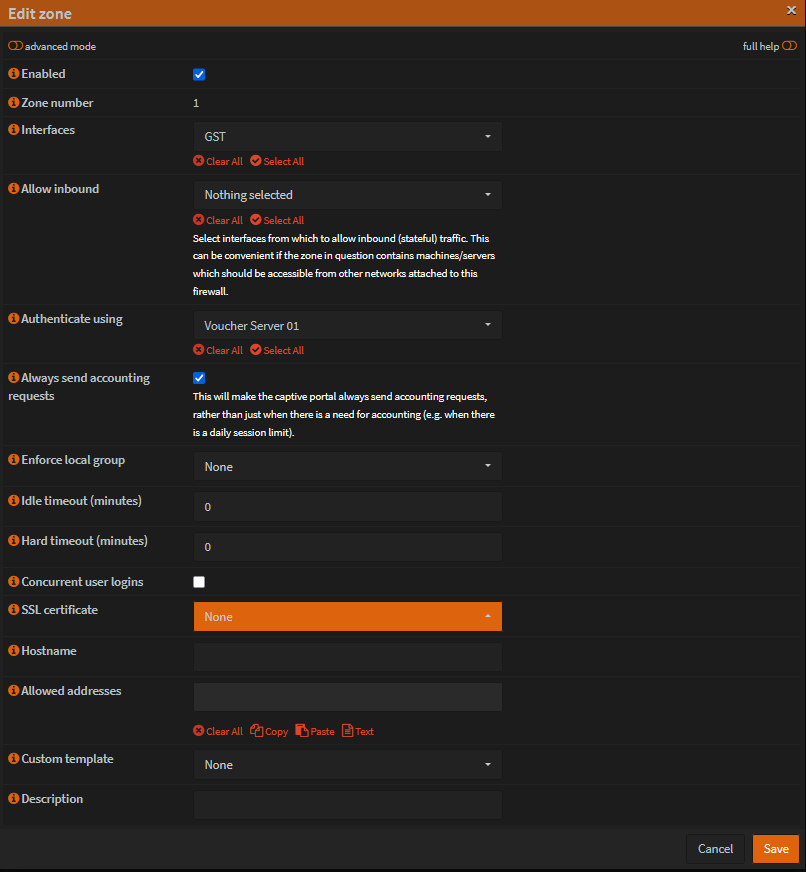Click Select All under the Interfaces selector
Image resolution: width=806 pixels, height=872 pixels.
point(276,161)
